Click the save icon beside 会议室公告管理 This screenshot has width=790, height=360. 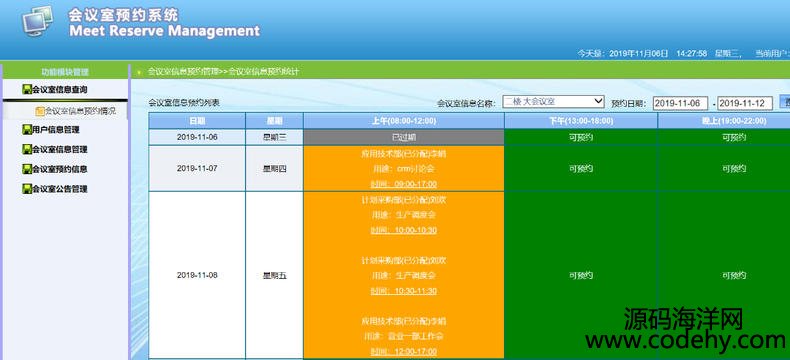[27, 189]
